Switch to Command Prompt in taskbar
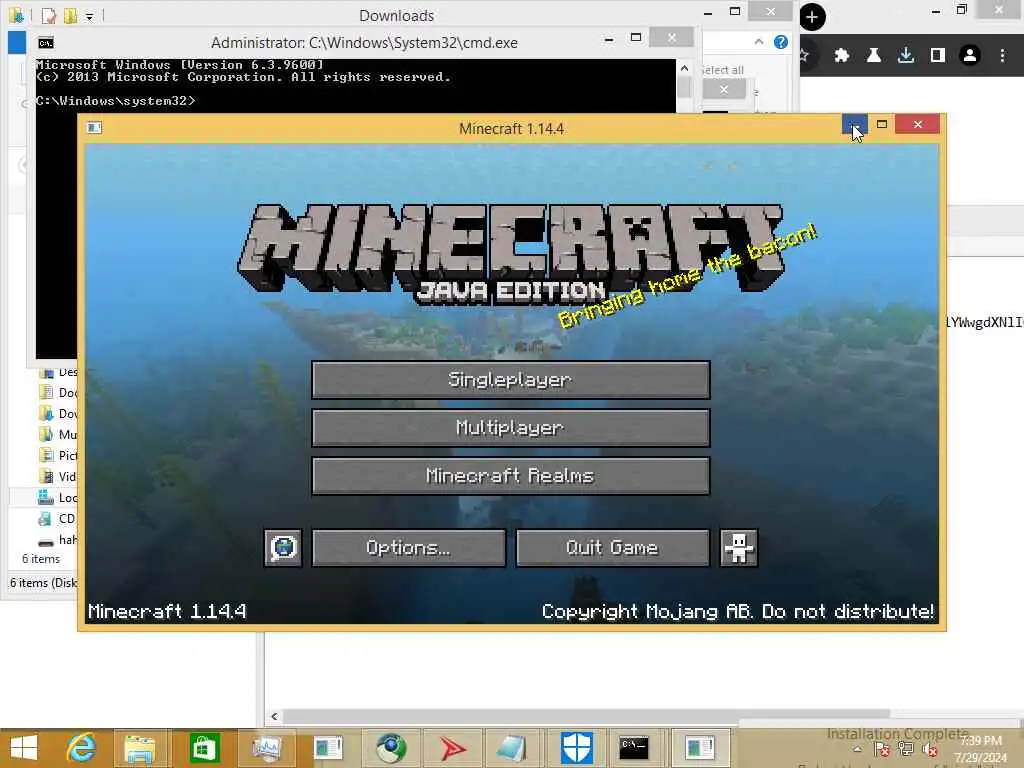This screenshot has height=768, width=1024. 633,748
